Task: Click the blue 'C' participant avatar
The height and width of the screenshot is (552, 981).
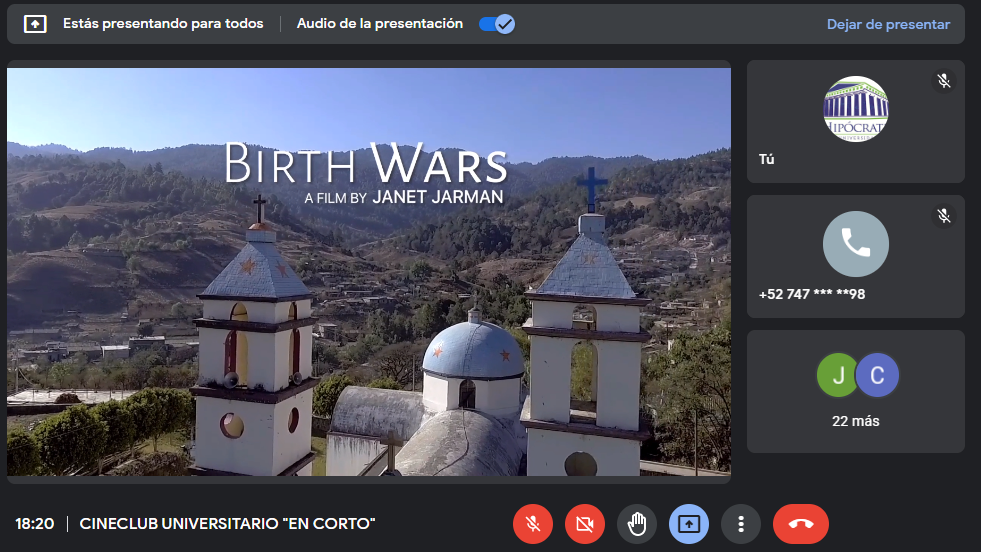Action: [877, 375]
